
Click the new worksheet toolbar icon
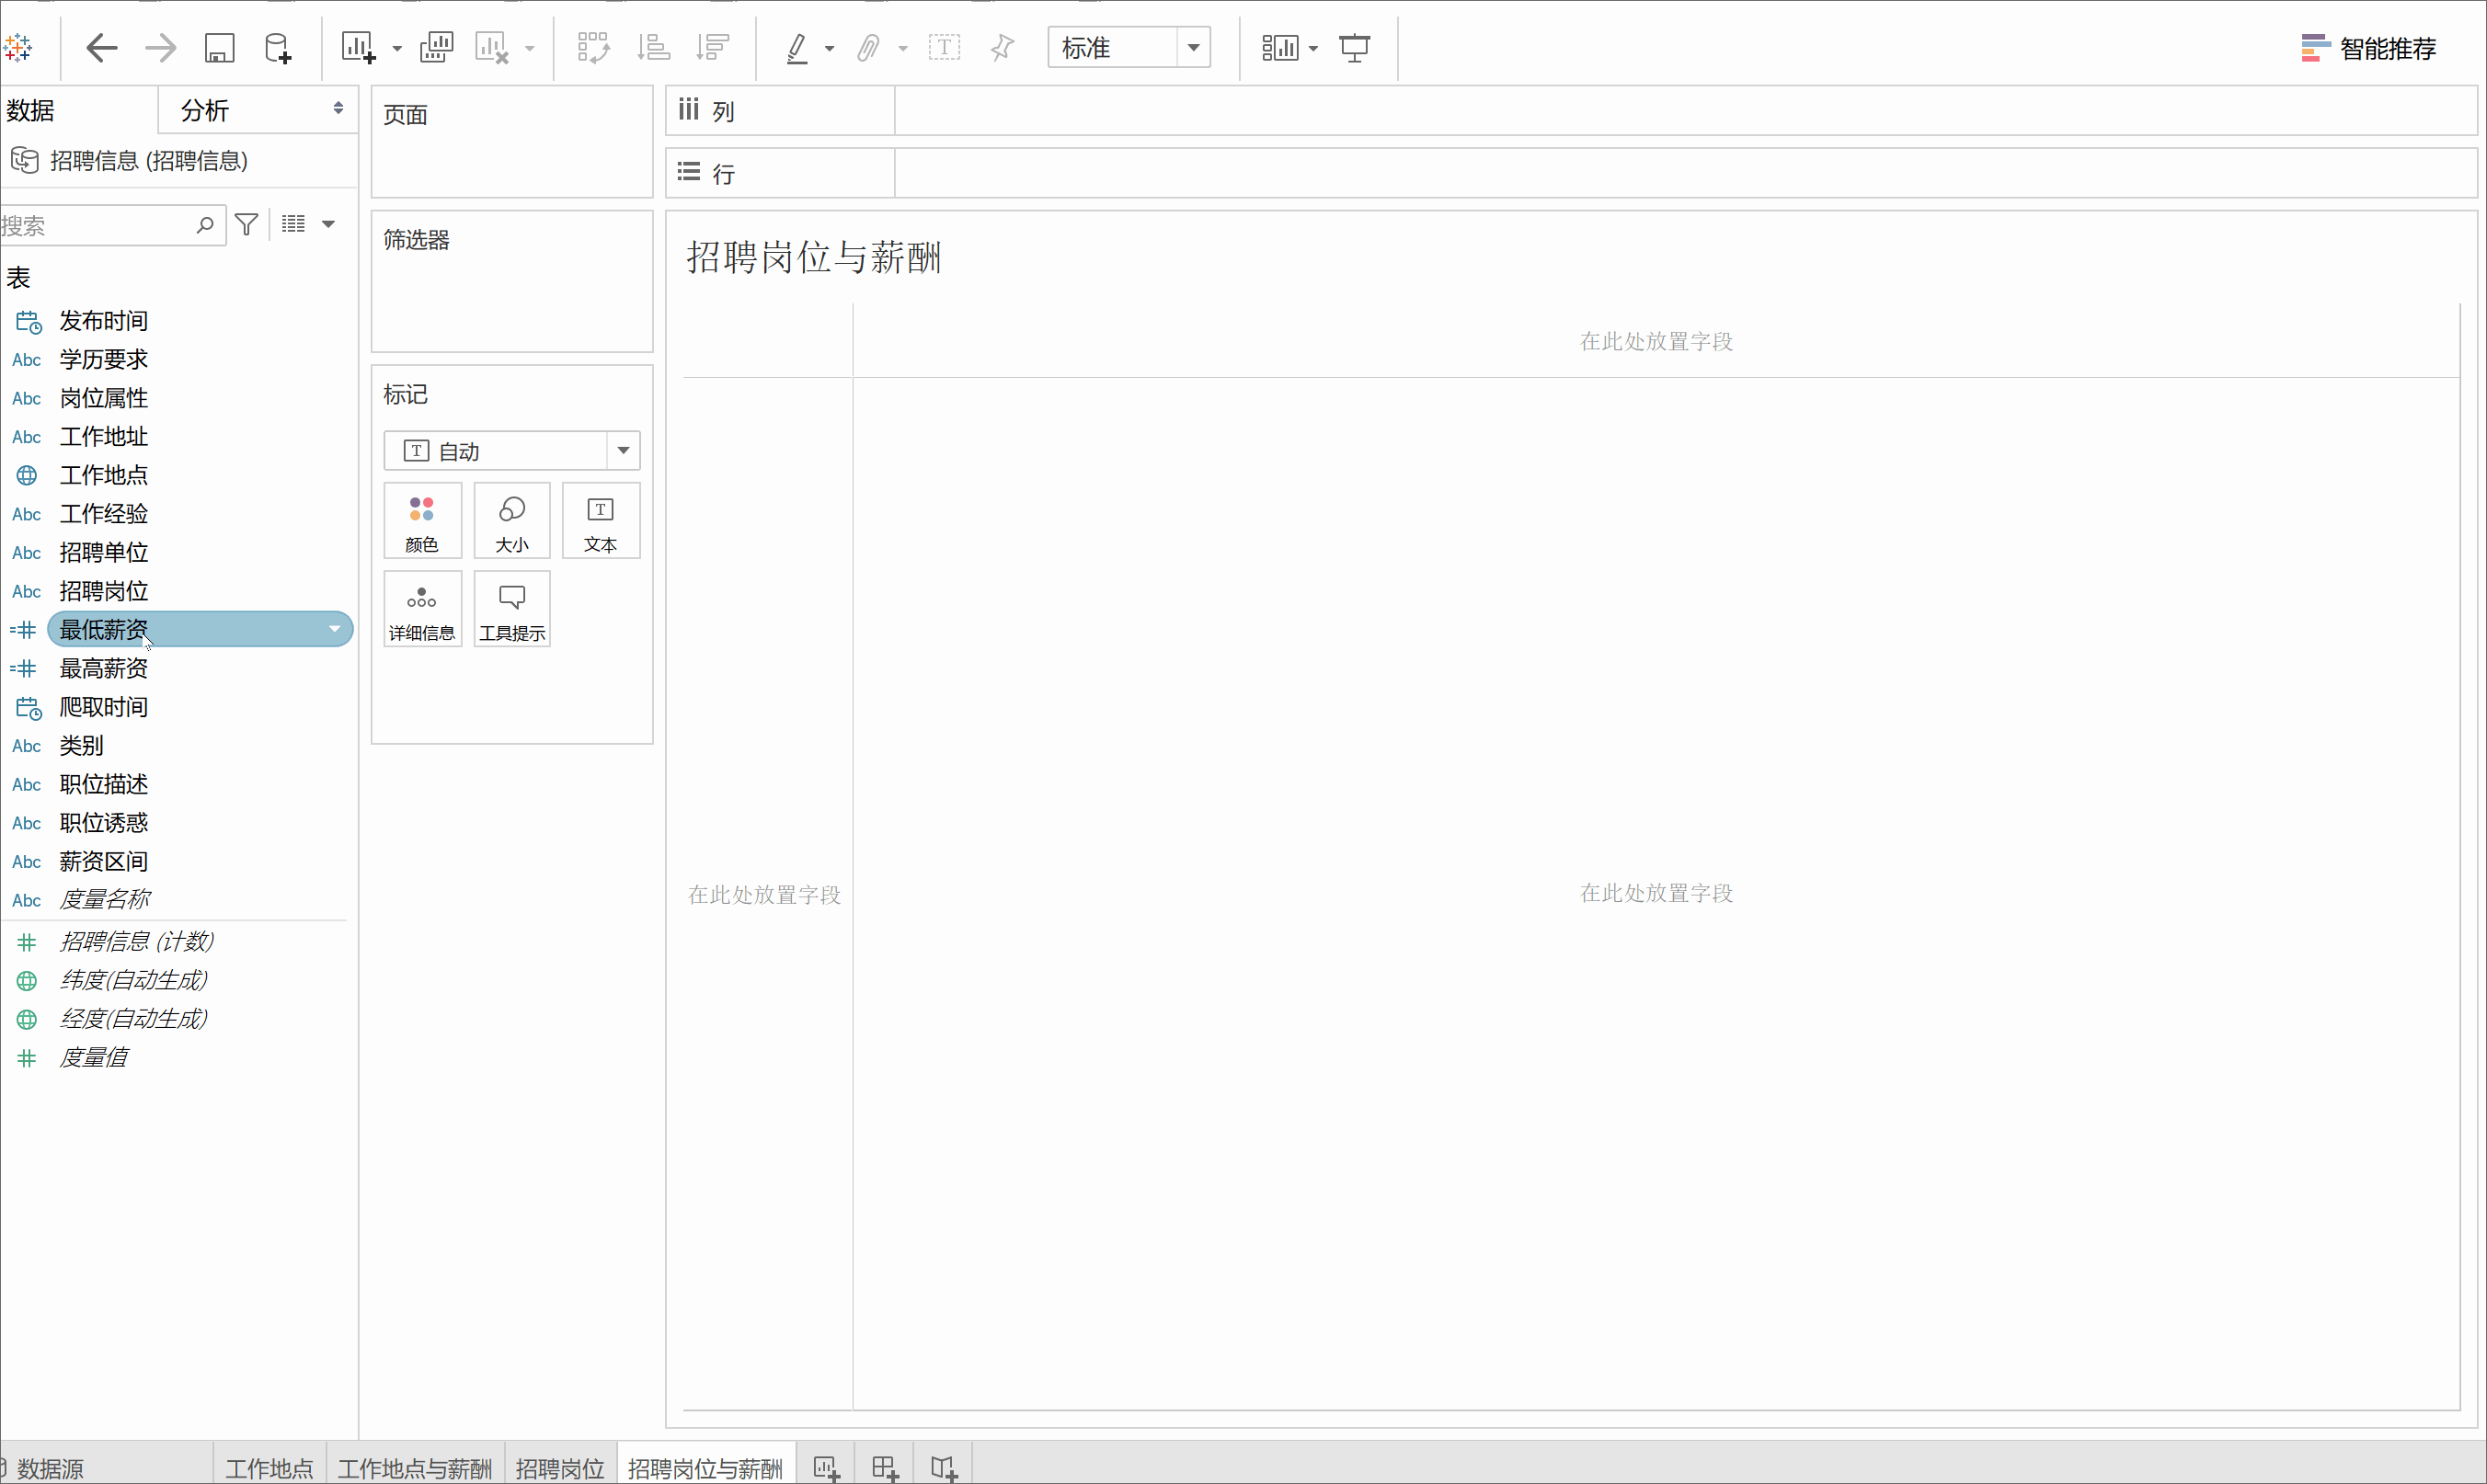point(358,48)
